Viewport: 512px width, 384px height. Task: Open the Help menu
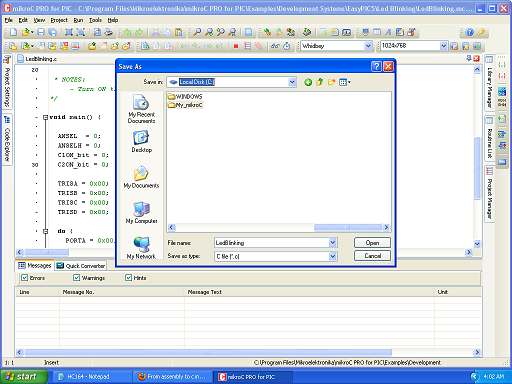coord(113,20)
